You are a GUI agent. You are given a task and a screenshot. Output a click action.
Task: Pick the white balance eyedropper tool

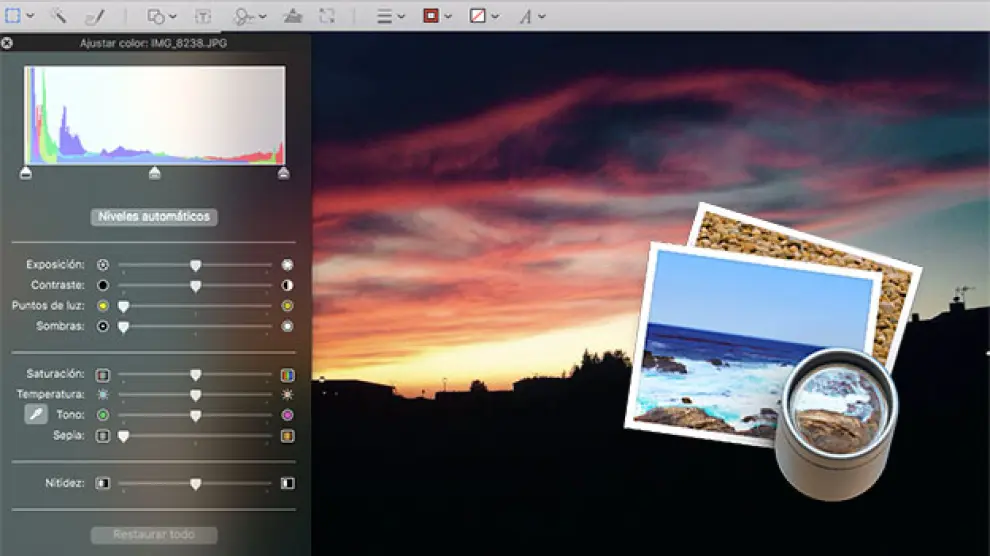pos(36,414)
